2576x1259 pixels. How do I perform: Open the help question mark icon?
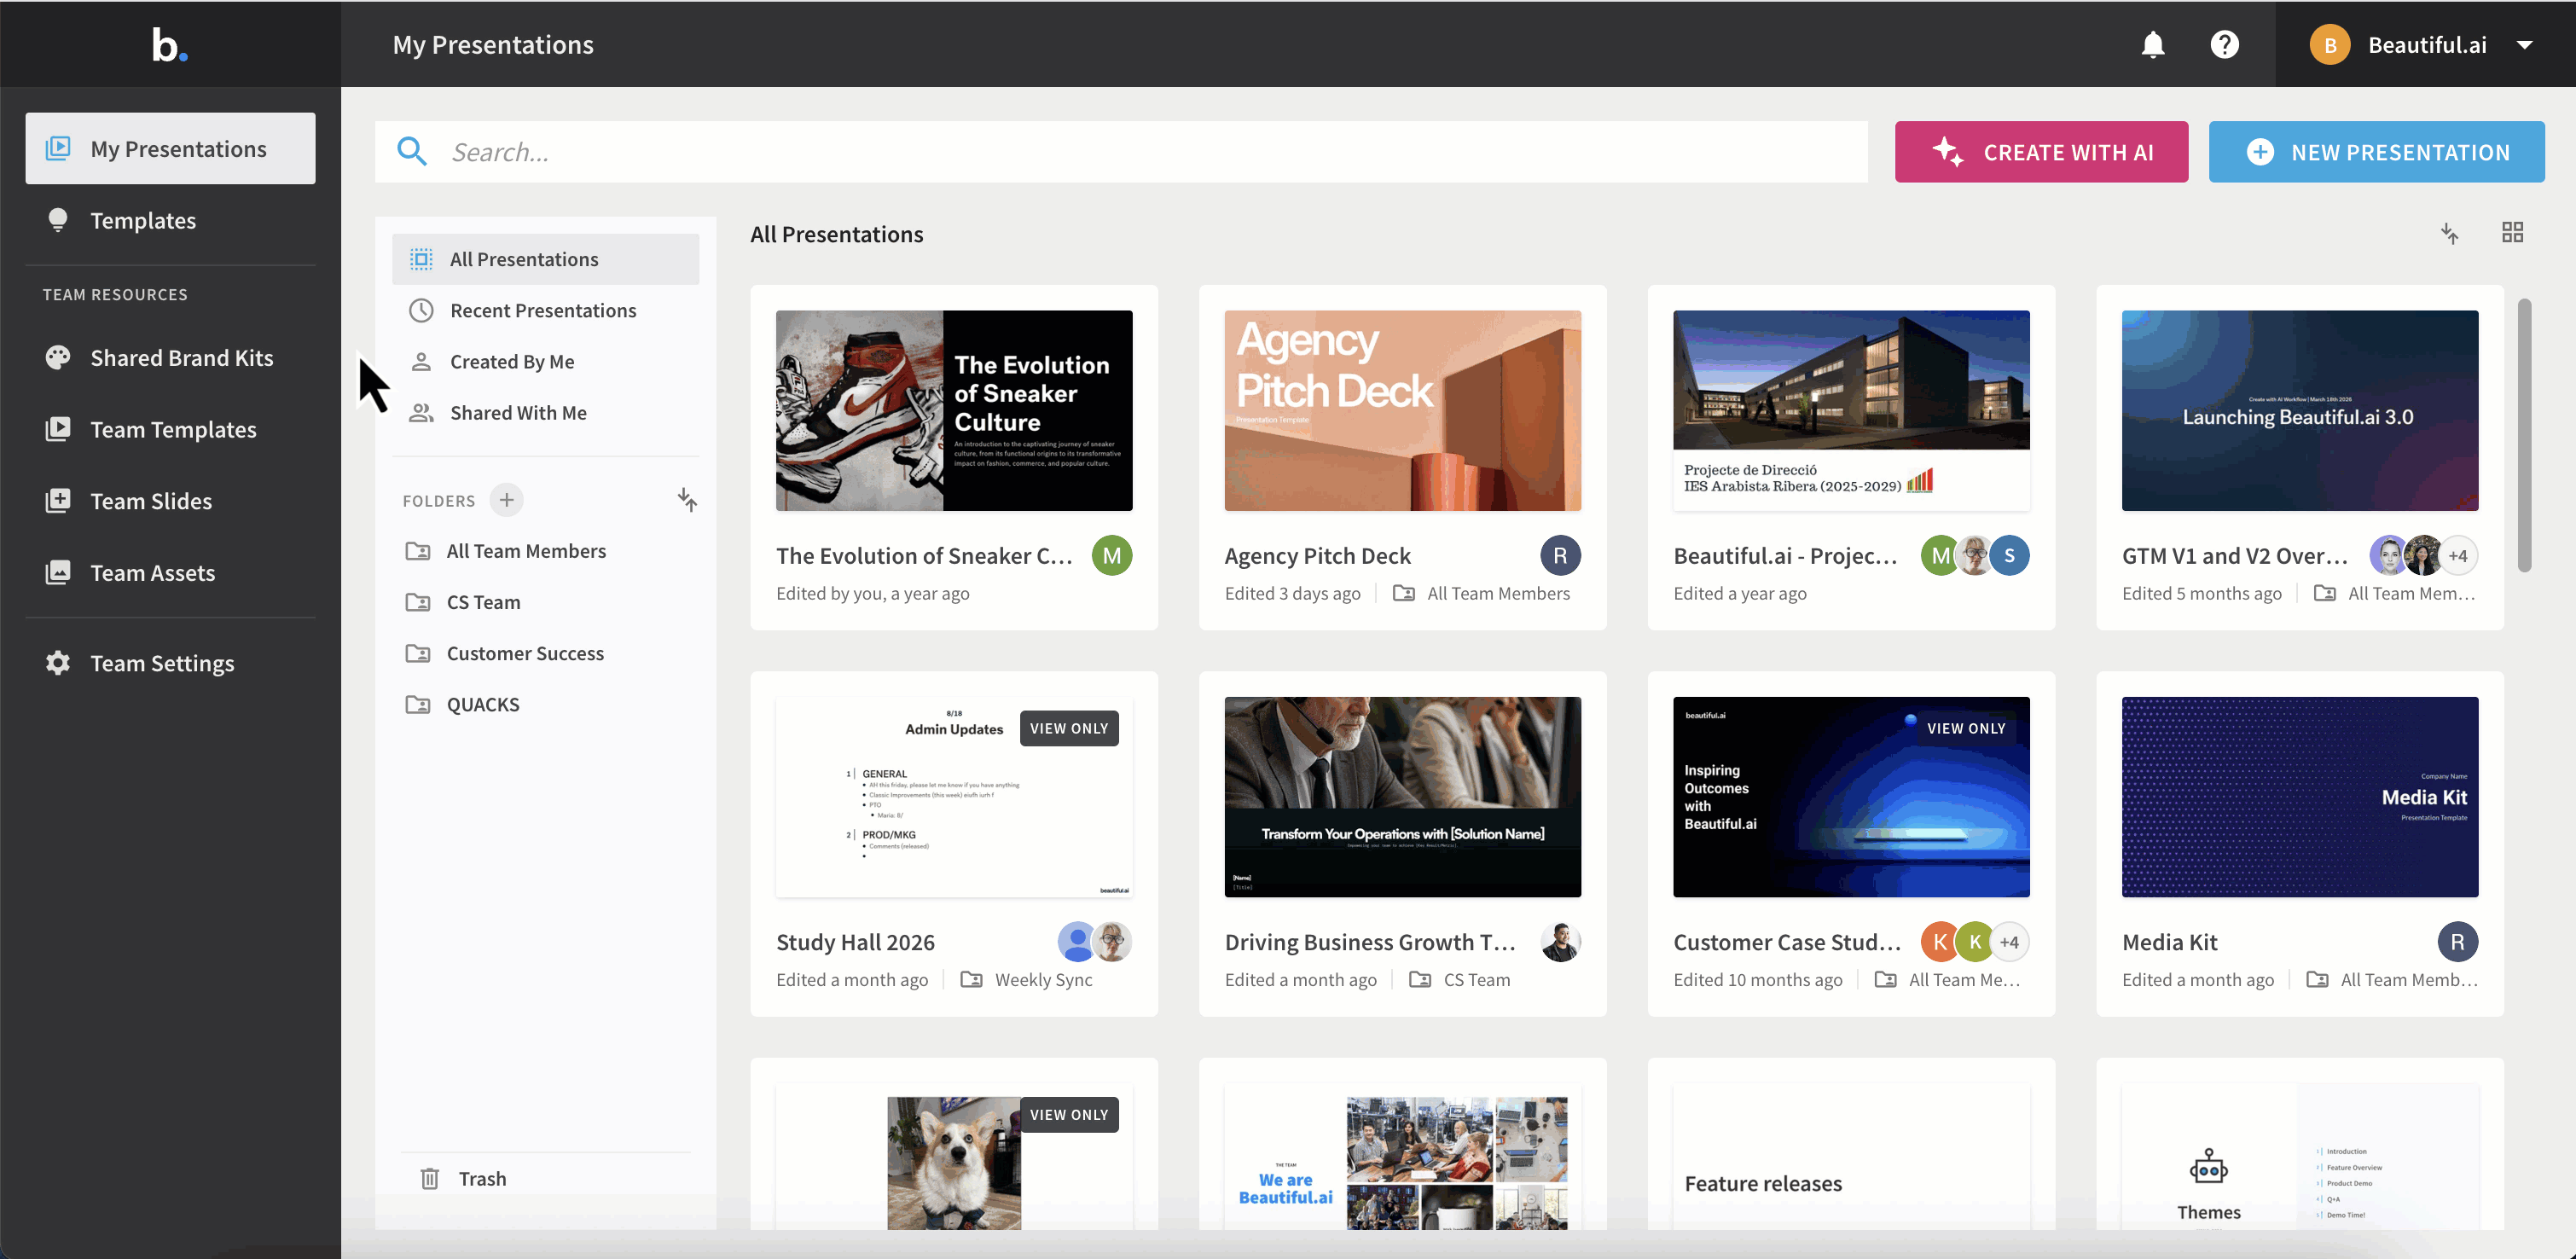coord(2225,45)
